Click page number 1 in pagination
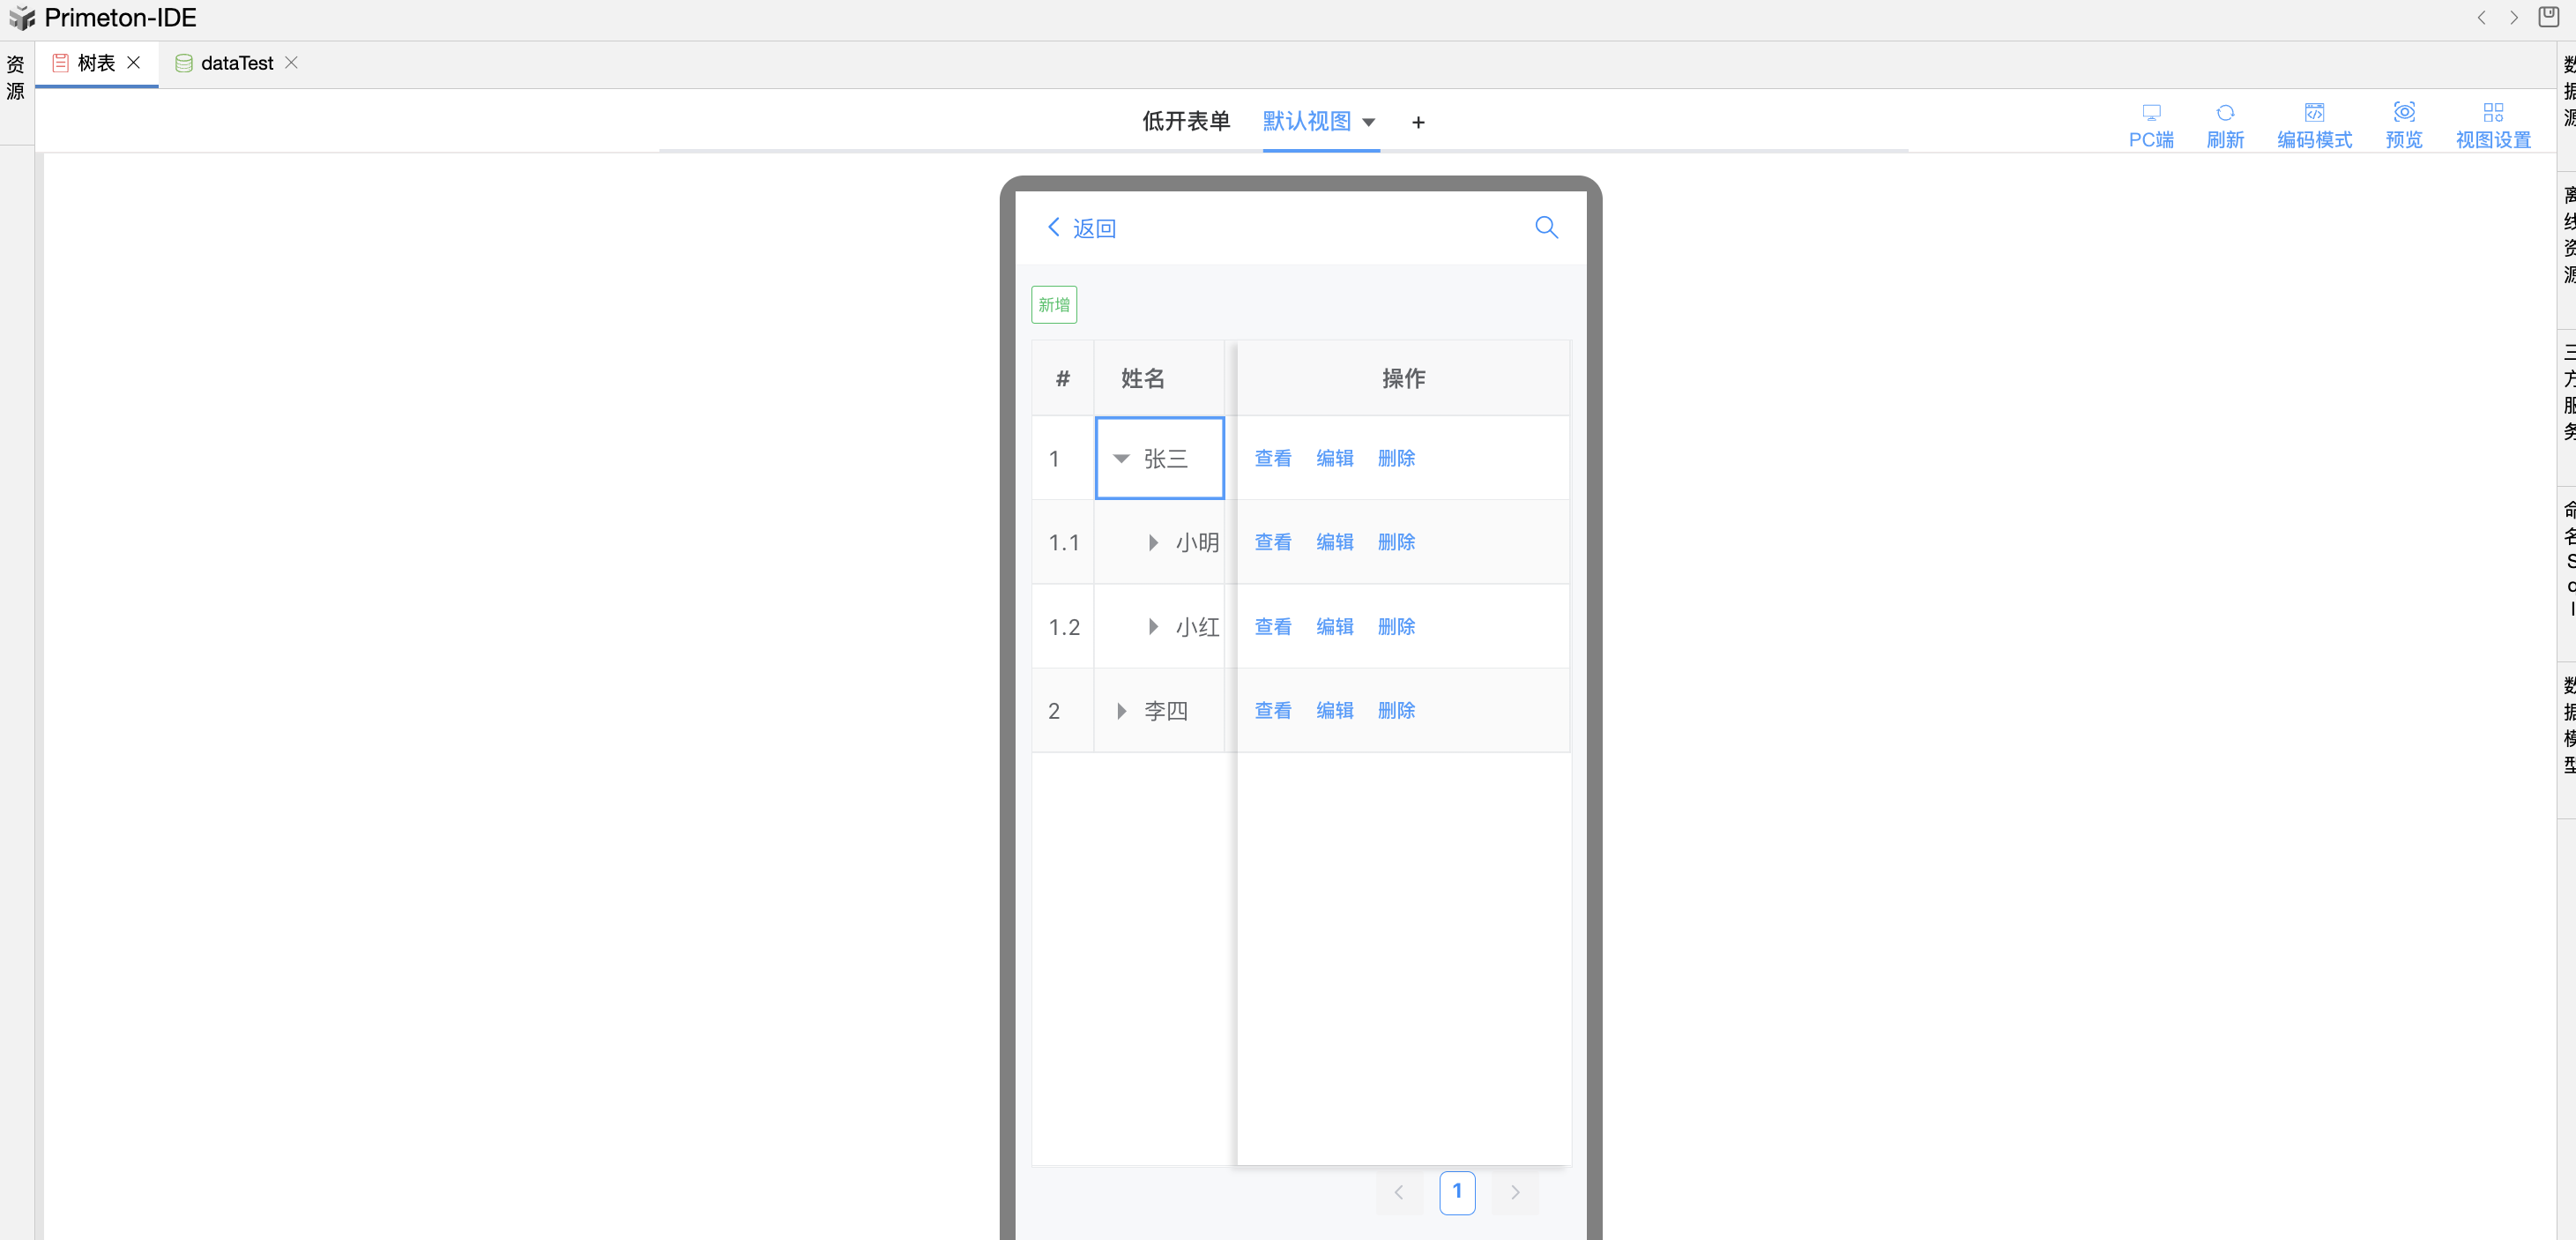Viewport: 2576px width, 1240px height. click(1456, 1192)
